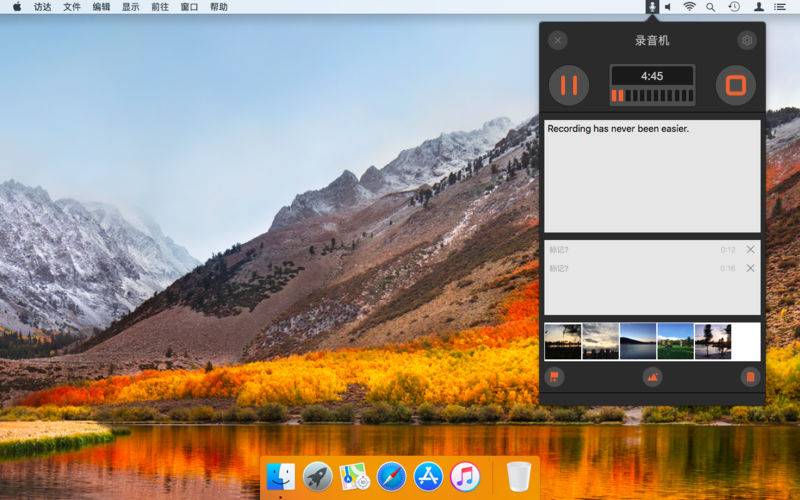Click the trash icon at the recorder's bottom right
Image resolution: width=800 pixels, height=500 pixels.
[x=750, y=378]
